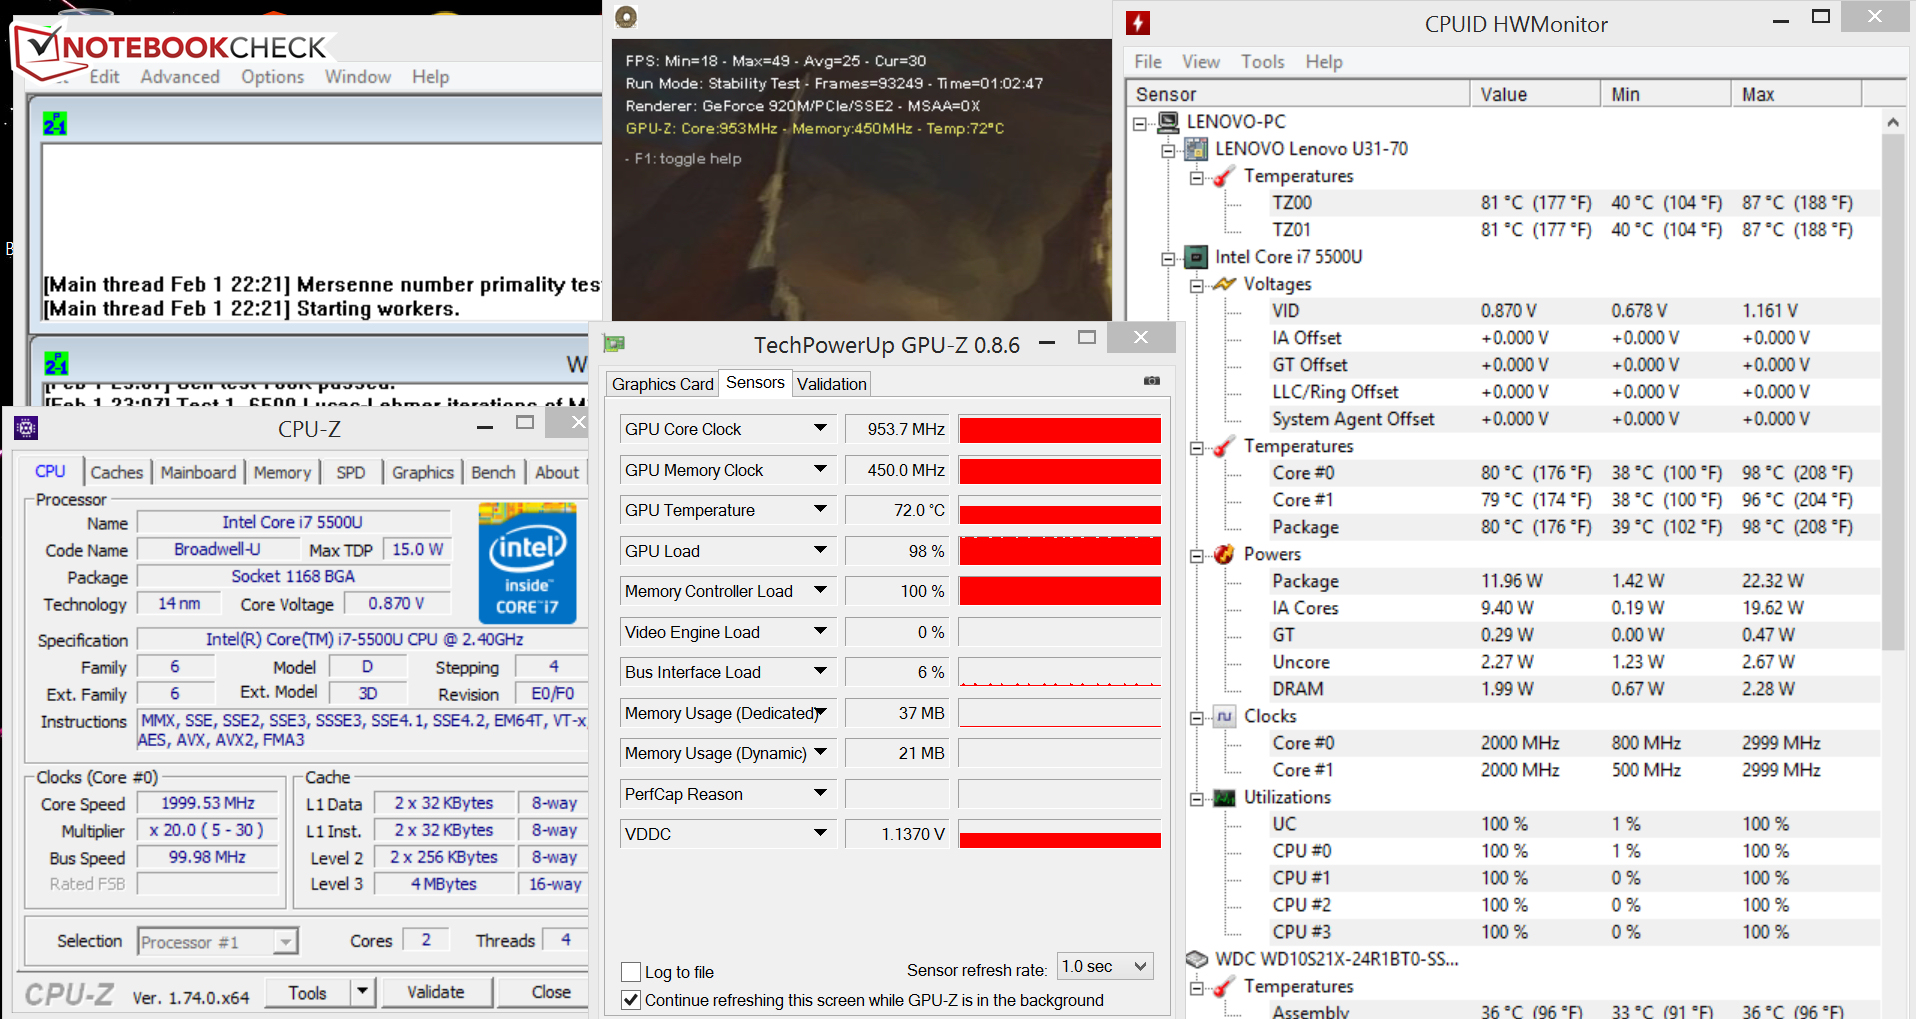
Task: Open the GPU Load sensor dropdown
Action: [820, 550]
